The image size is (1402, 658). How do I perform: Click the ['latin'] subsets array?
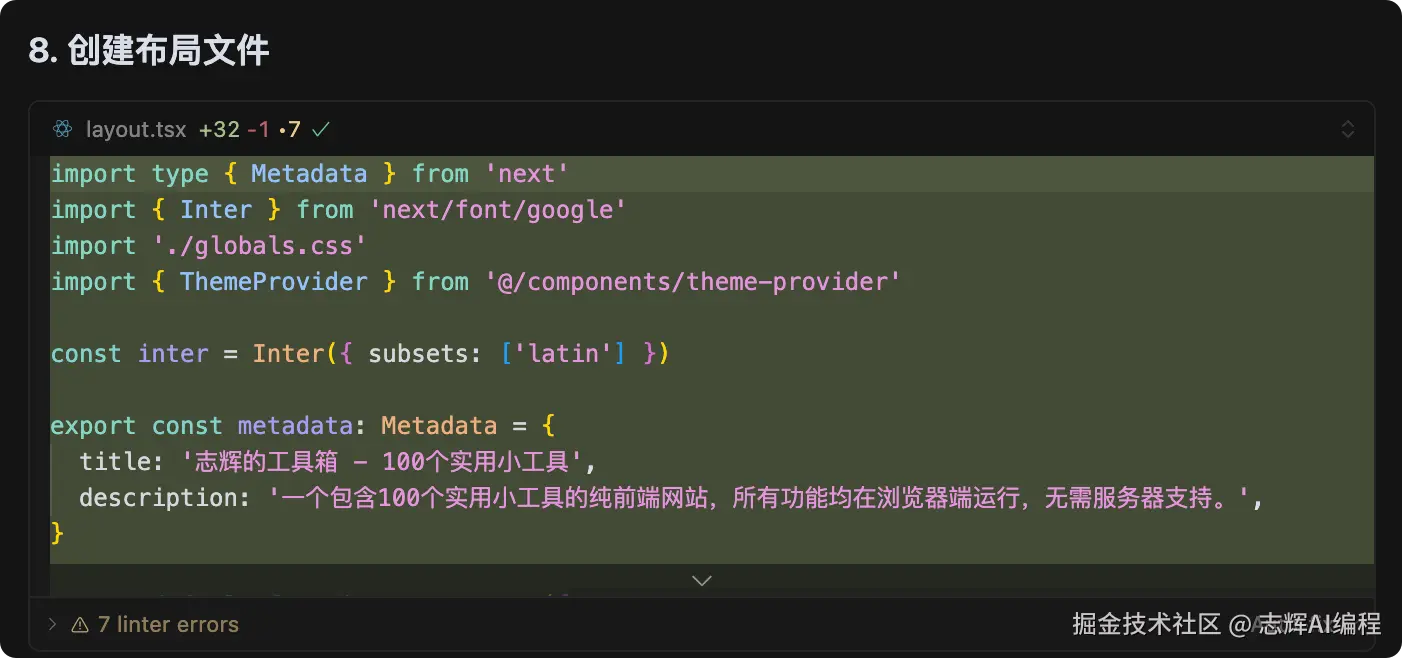[x=562, y=354]
